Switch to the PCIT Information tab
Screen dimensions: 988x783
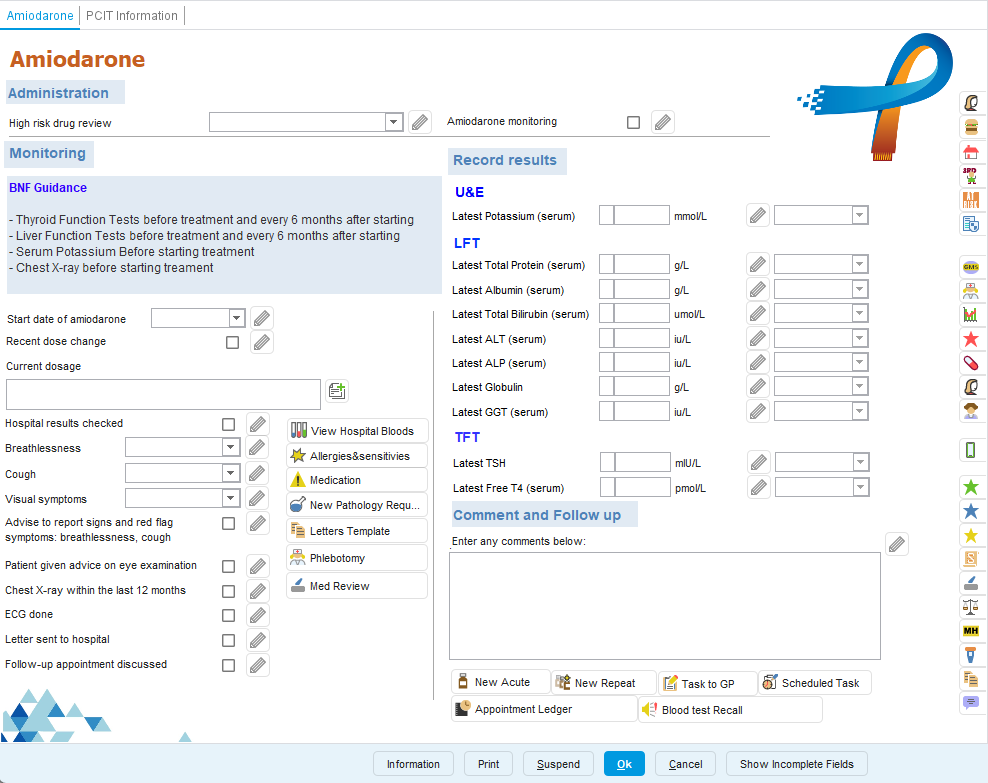[x=132, y=16]
